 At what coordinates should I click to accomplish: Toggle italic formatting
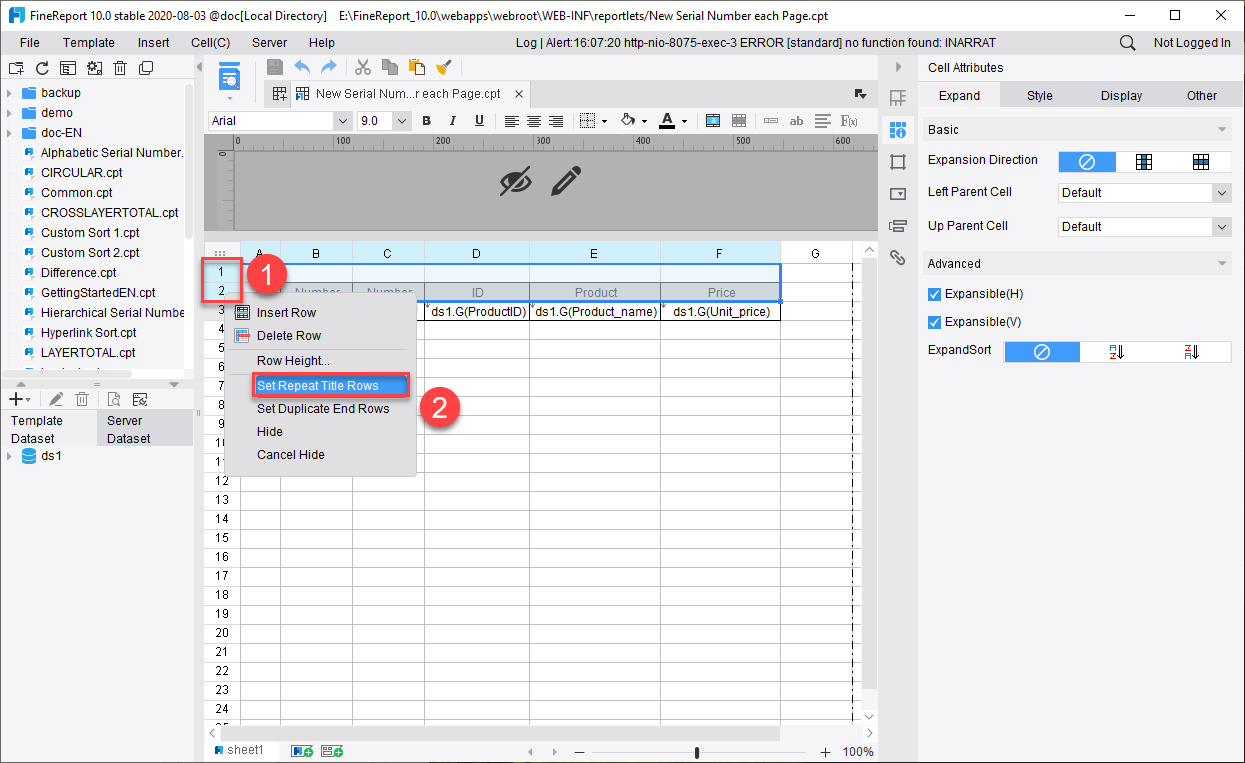click(x=453, y=121)
